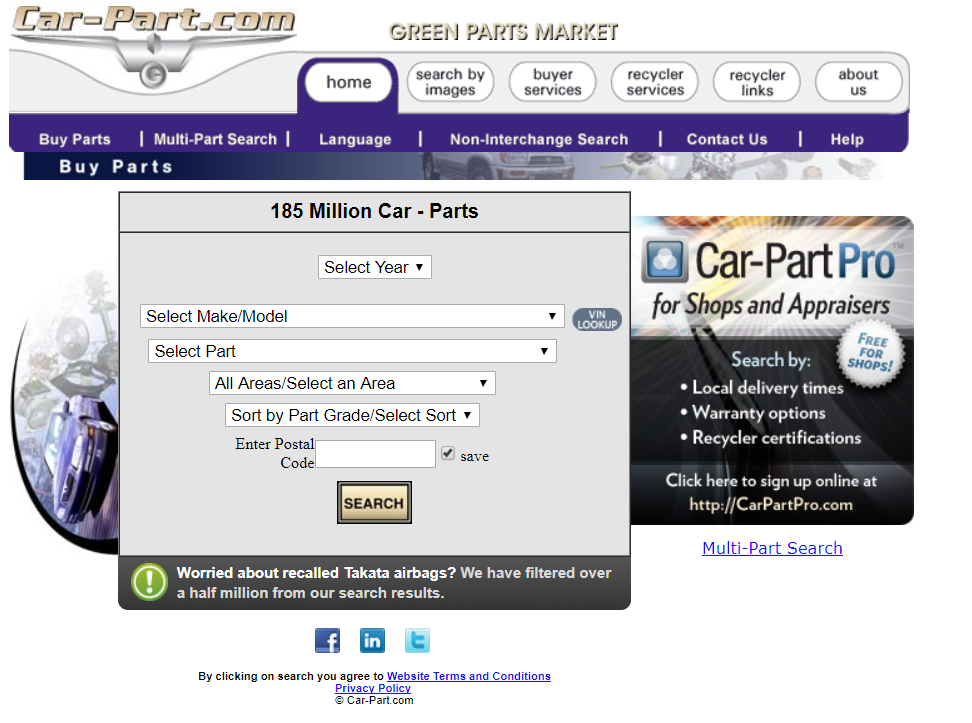
Task: Click Buy Parts in the purple menu
Action: click(75, 140)
